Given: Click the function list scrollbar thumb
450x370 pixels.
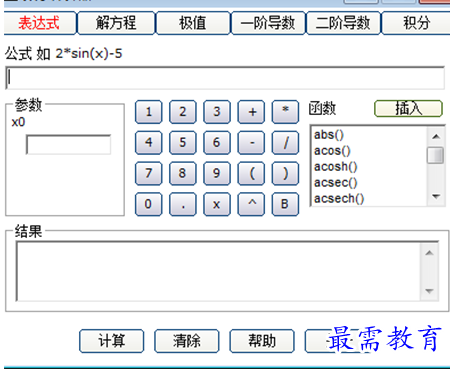Looking at the screenshot, I should (x=436, y=155).
